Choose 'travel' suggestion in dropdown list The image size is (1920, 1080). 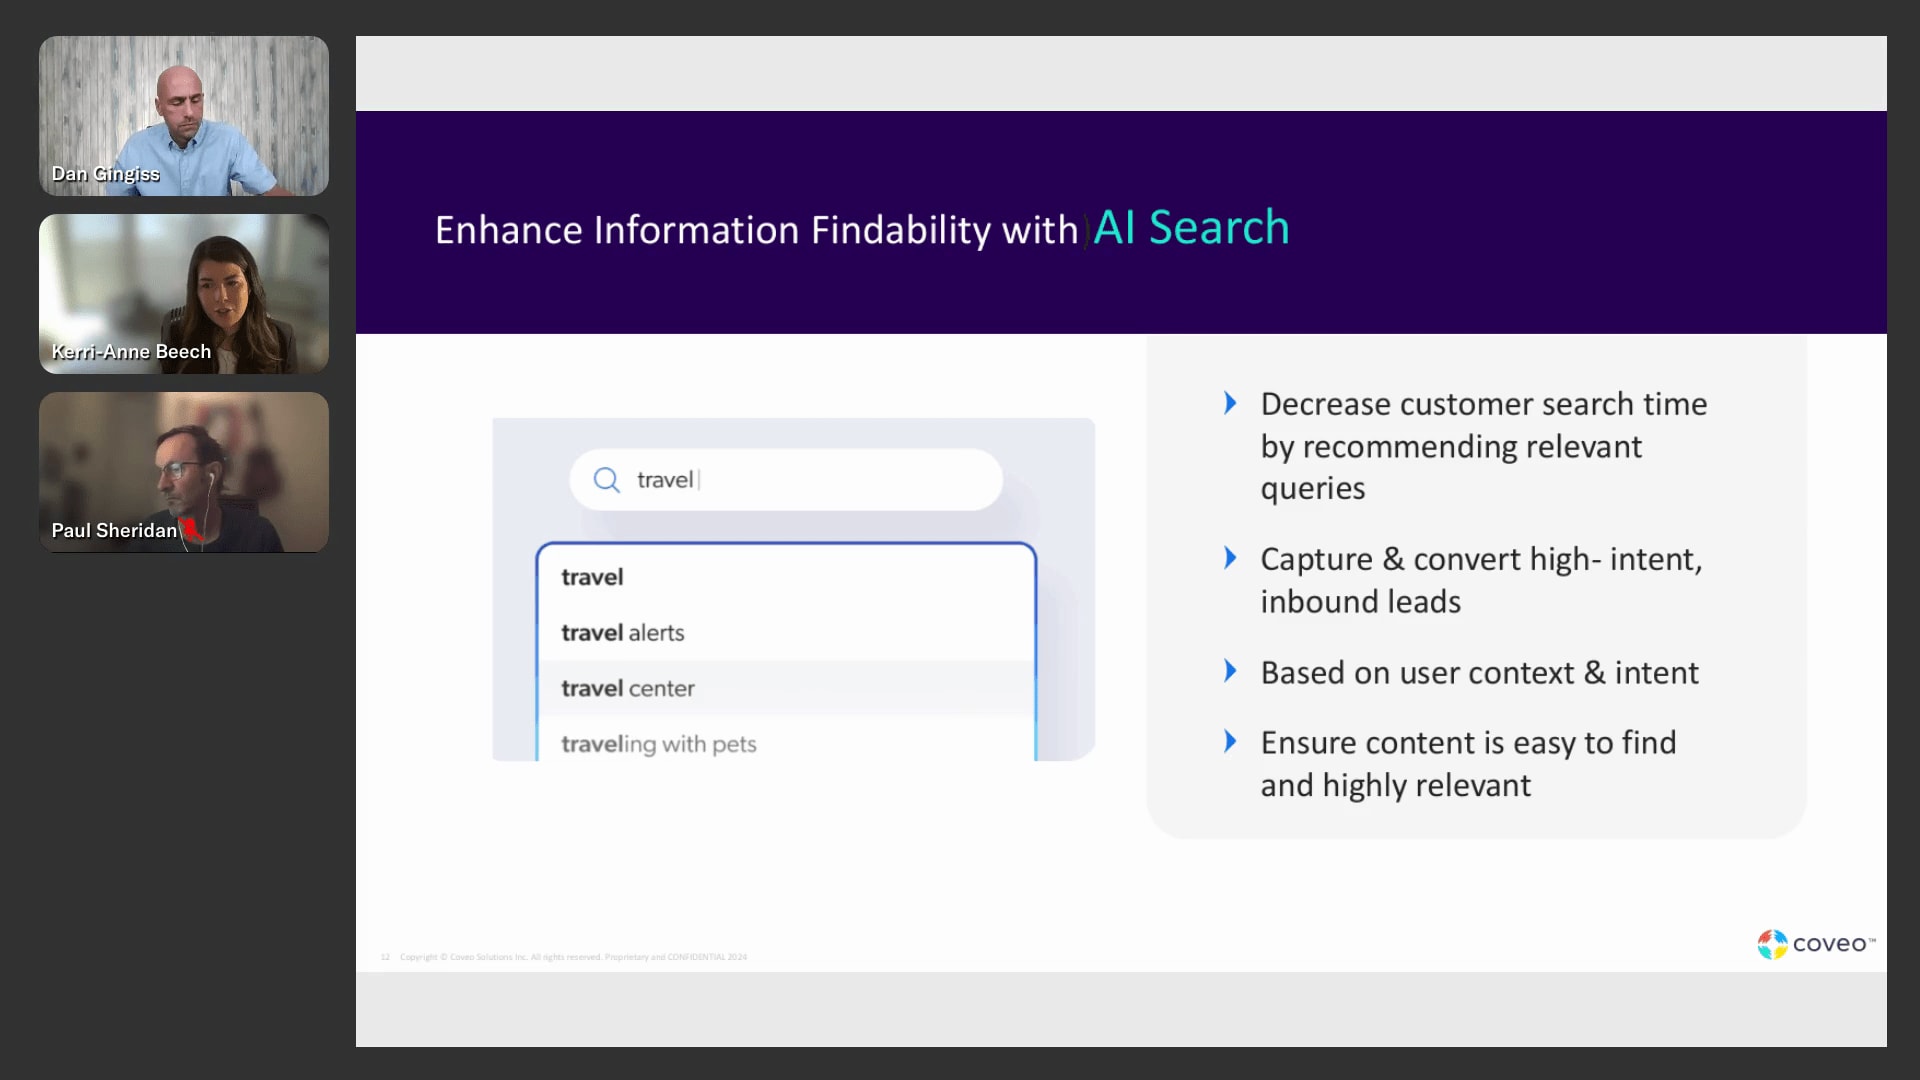592,577
